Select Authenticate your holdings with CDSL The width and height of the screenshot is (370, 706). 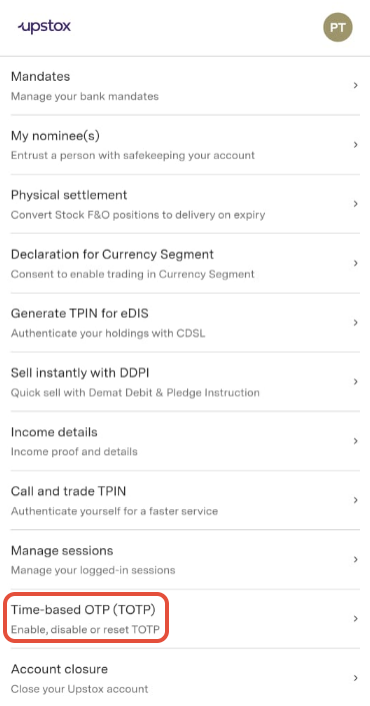click(x=108, y=334)
